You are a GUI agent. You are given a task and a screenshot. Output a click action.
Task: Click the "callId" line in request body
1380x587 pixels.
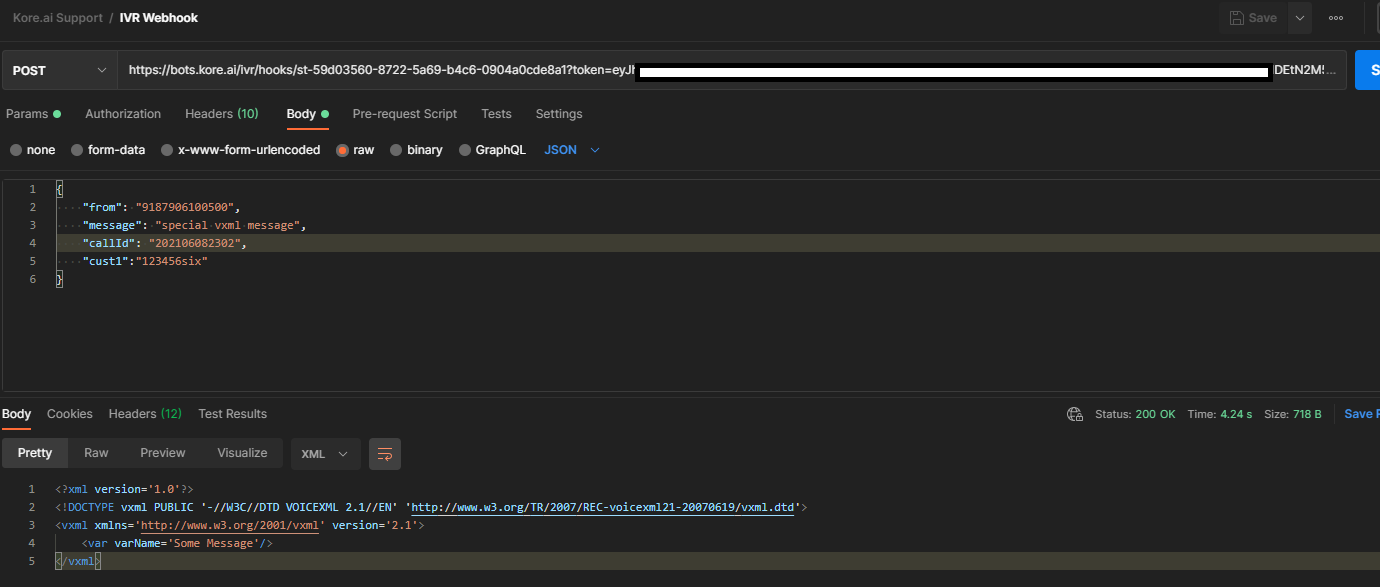click(x=164, y=243)
